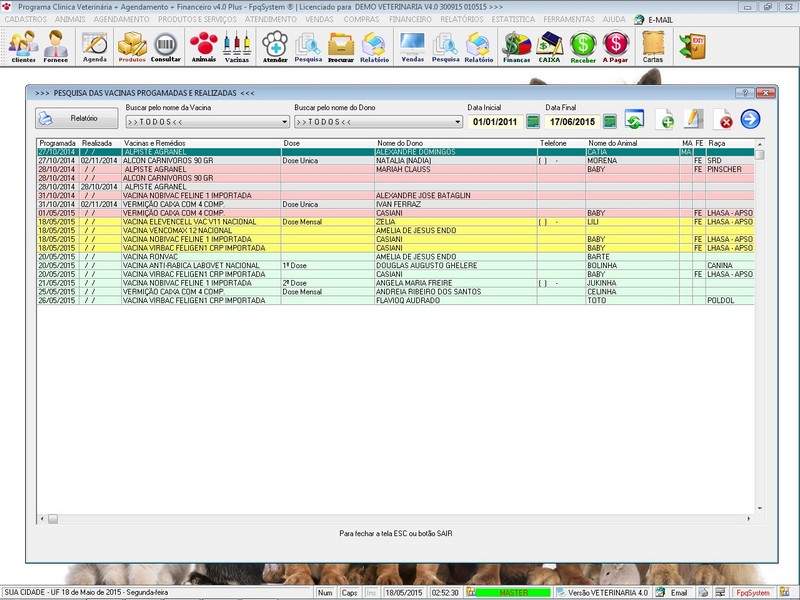The image size is (800, 600).
Task: Click the dialog help question button
Action: pyautogui.click(x=745, y=93)
